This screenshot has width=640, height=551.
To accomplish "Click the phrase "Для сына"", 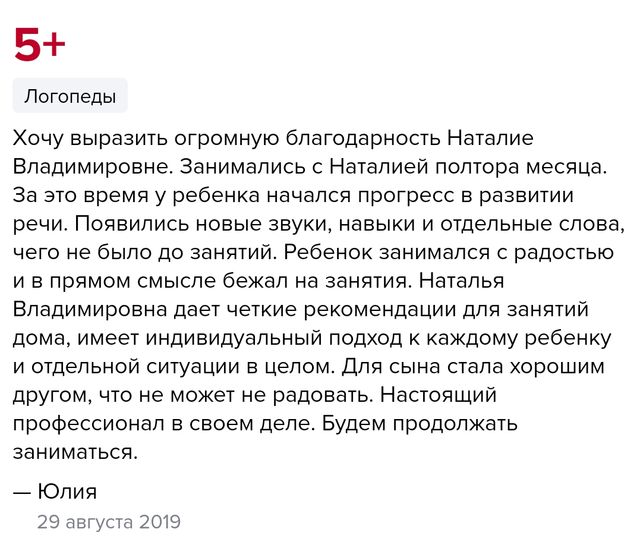I will [391, 367].
